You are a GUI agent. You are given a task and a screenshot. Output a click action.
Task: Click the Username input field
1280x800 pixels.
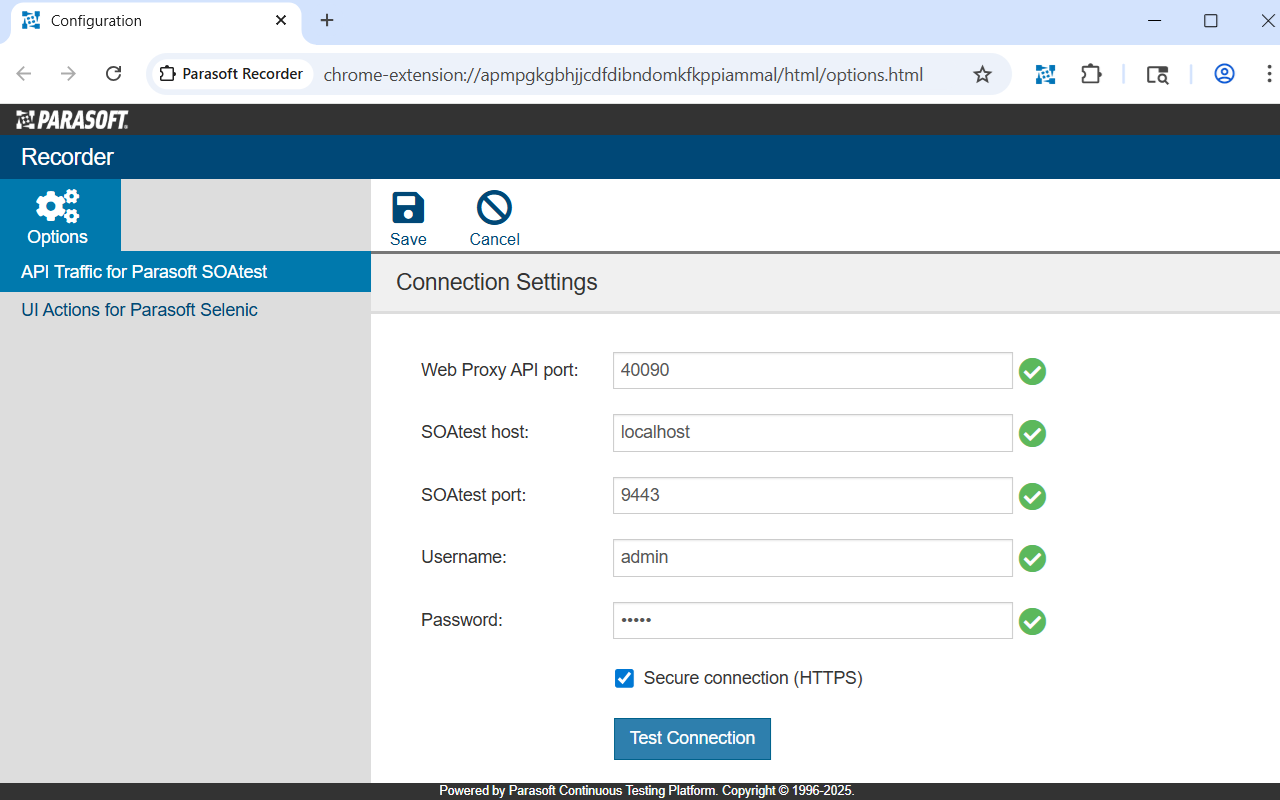(x=812, y=557)
